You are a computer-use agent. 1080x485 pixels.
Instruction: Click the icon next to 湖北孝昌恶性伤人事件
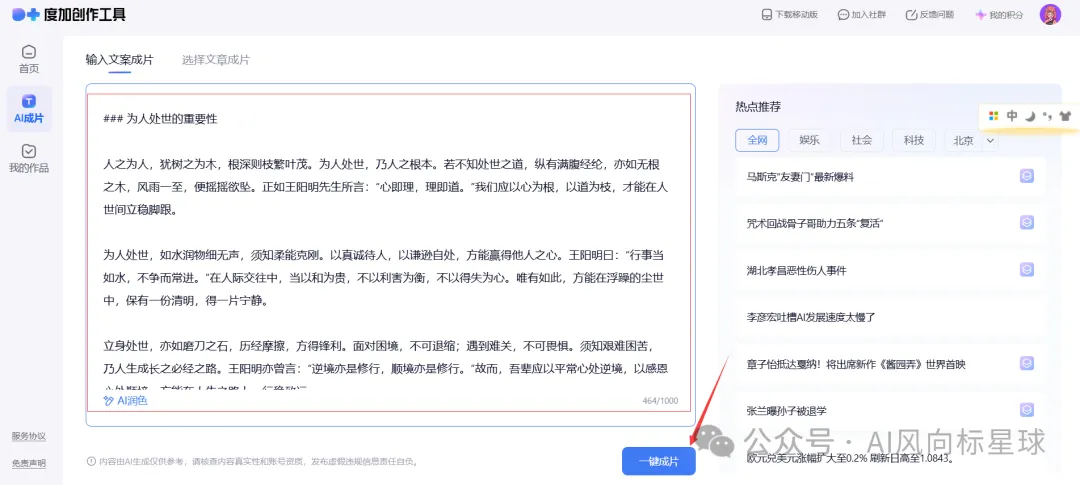click(1026, 269)
